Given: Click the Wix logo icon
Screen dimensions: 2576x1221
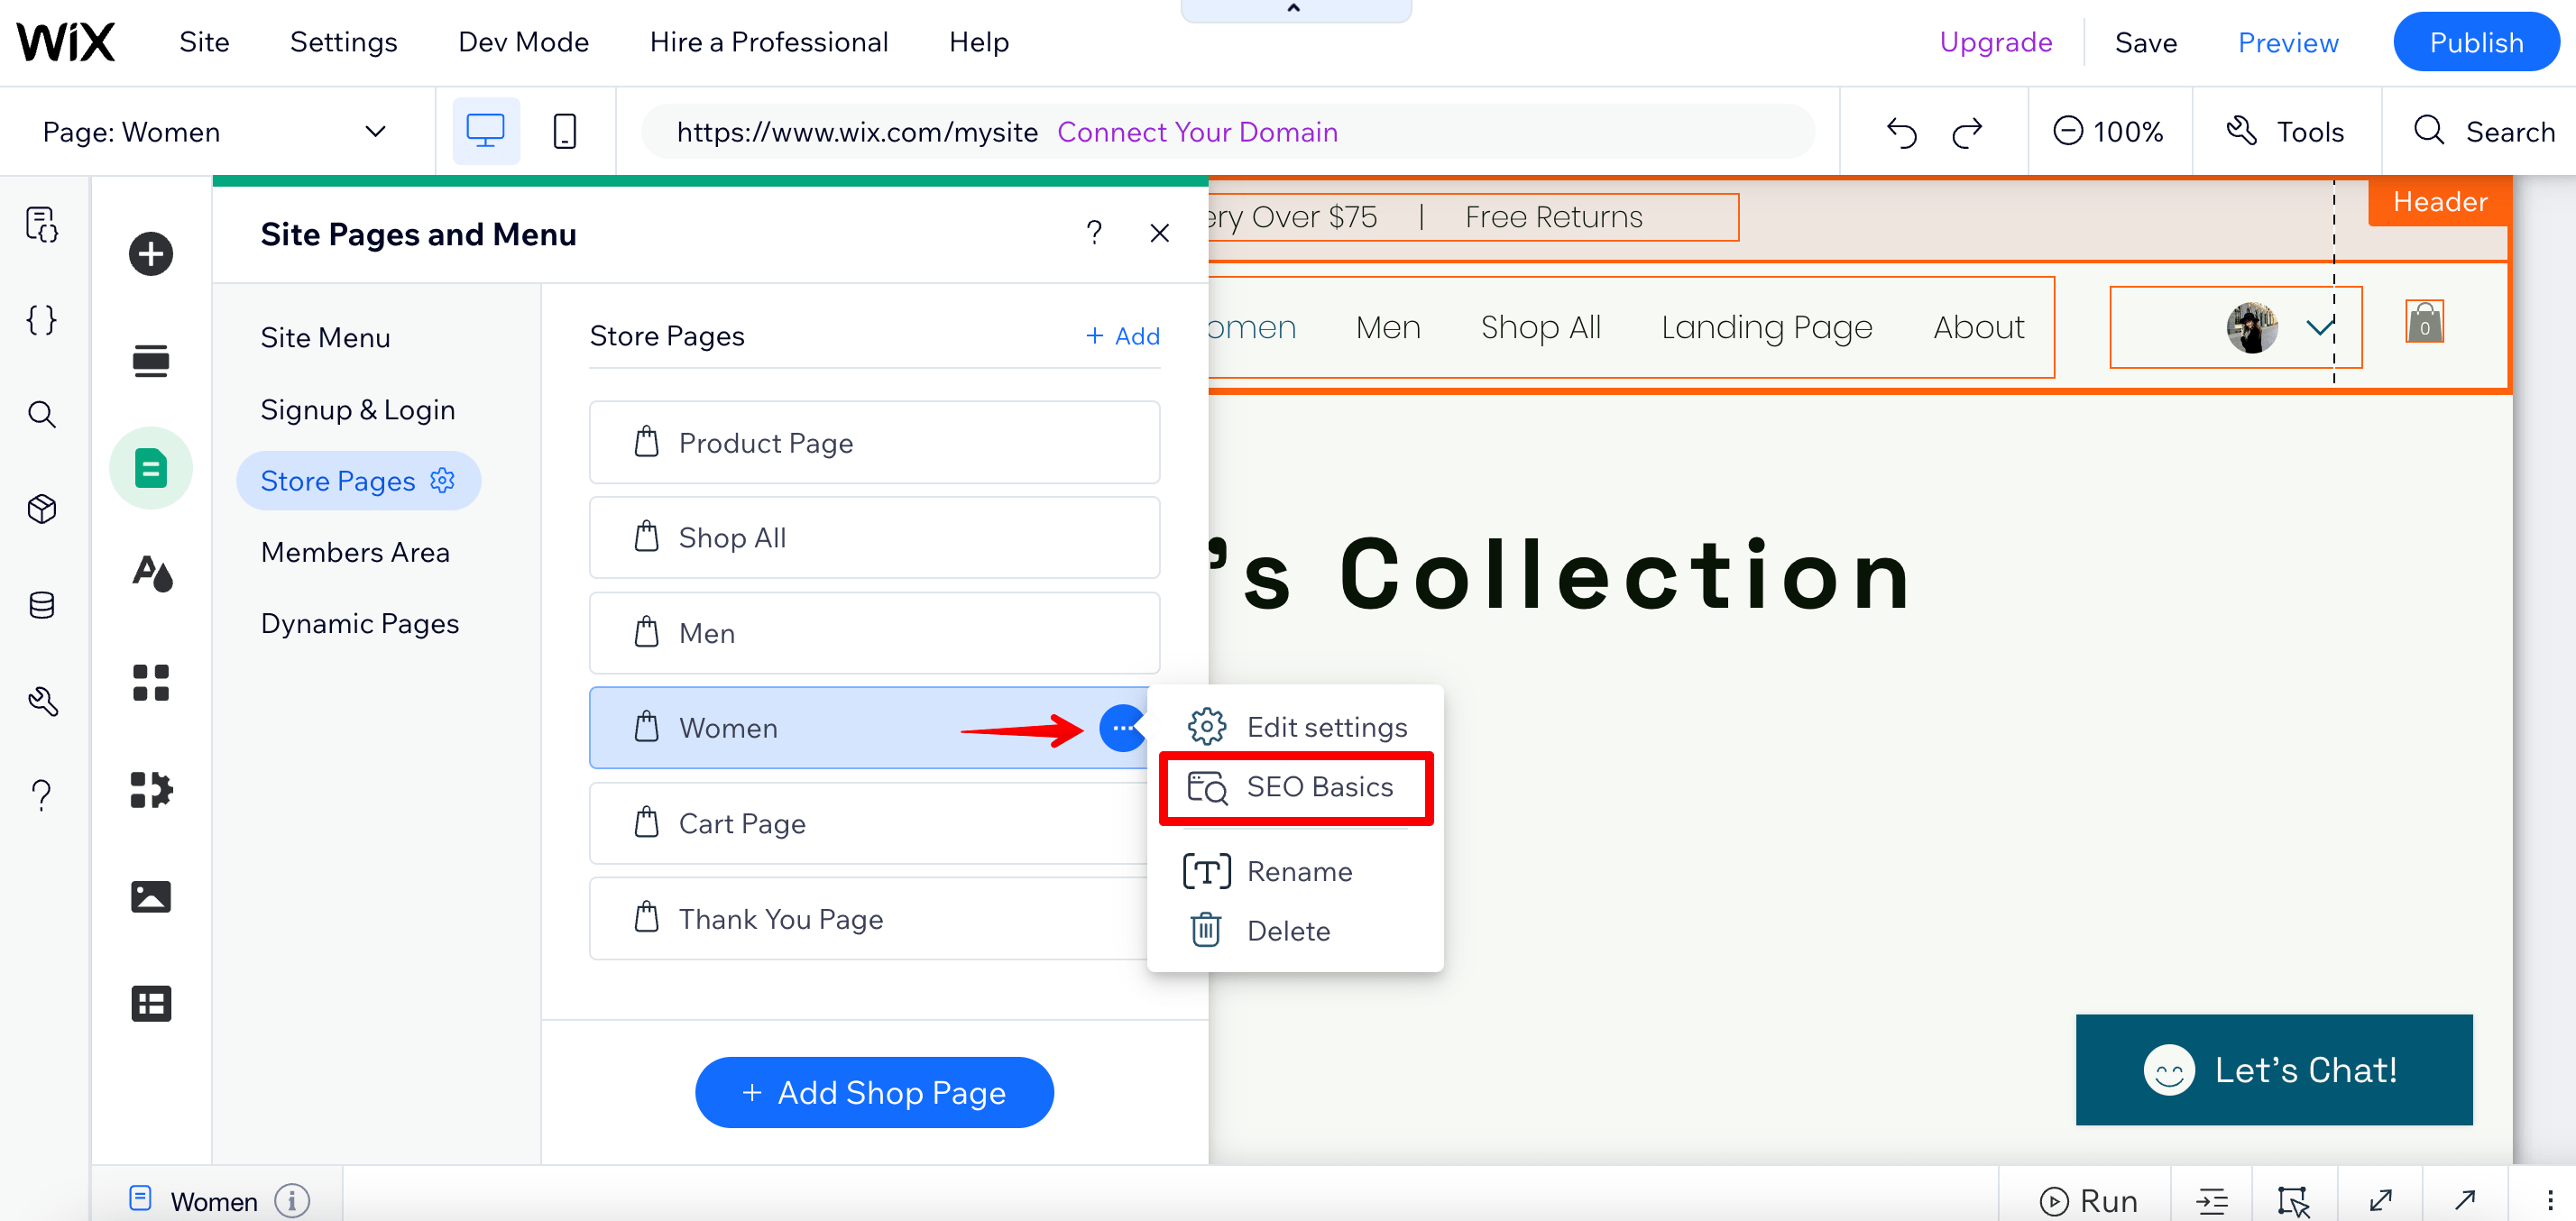Looking at the screenshot, I should click(x=68, y=41).
